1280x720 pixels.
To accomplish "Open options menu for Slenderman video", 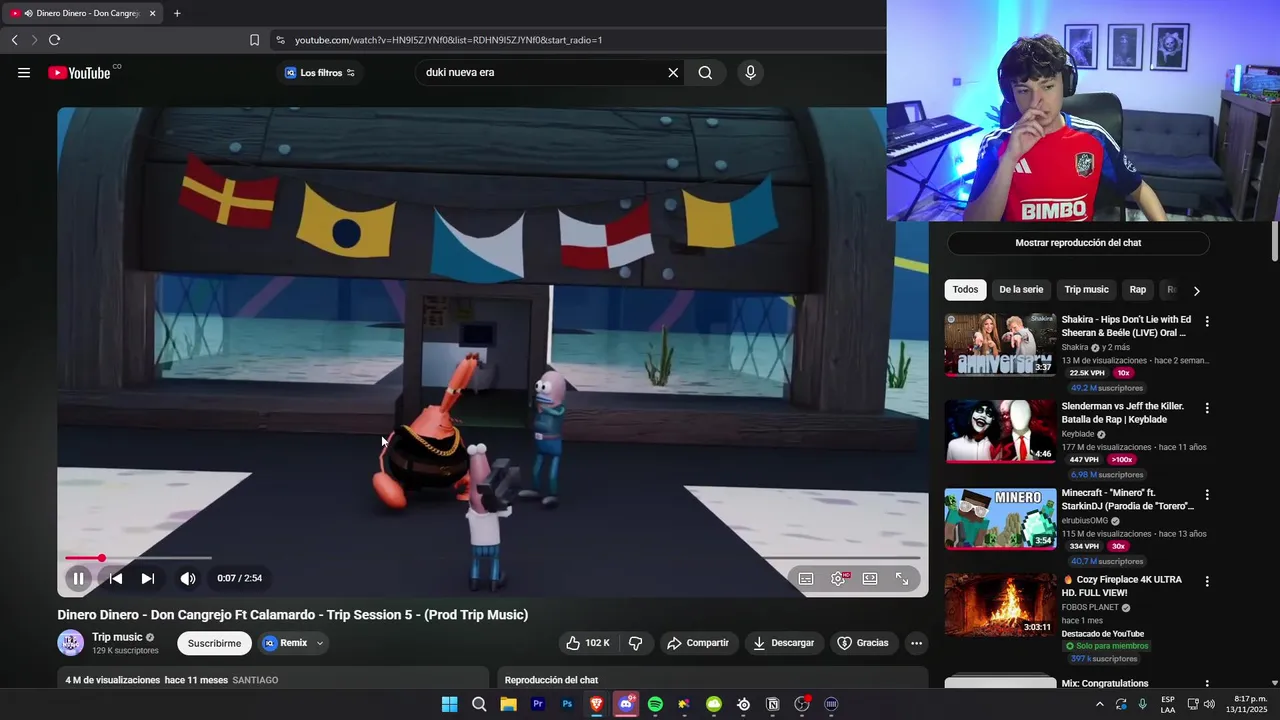I will (x=1207, y=408).
